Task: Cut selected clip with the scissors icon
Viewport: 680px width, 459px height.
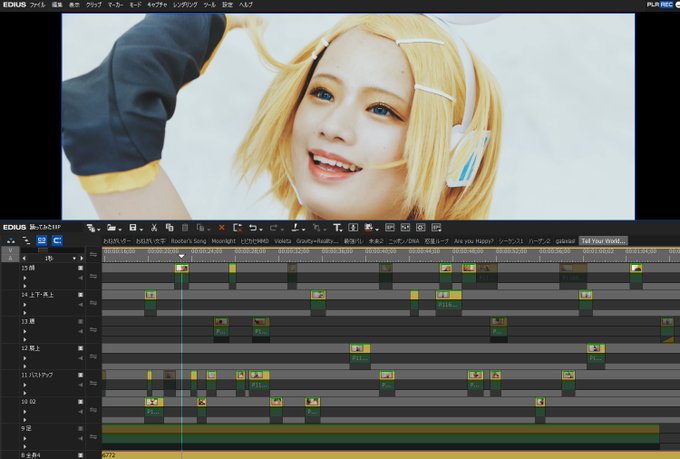Action: [154, 228]
